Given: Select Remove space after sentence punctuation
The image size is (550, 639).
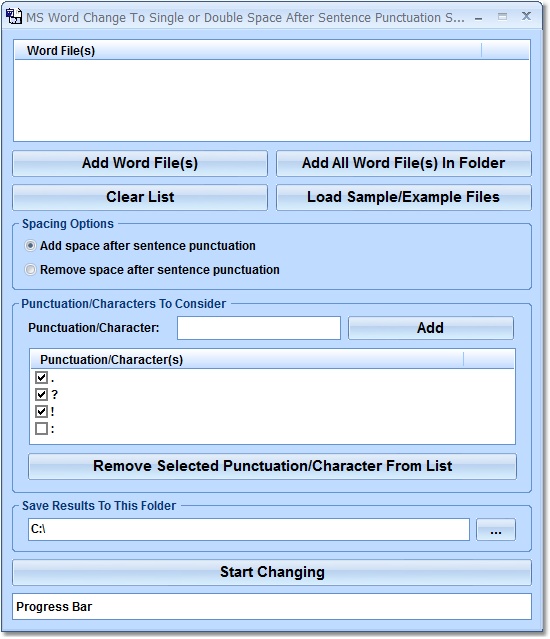Looking at the screenshot, I should point(30,270).
